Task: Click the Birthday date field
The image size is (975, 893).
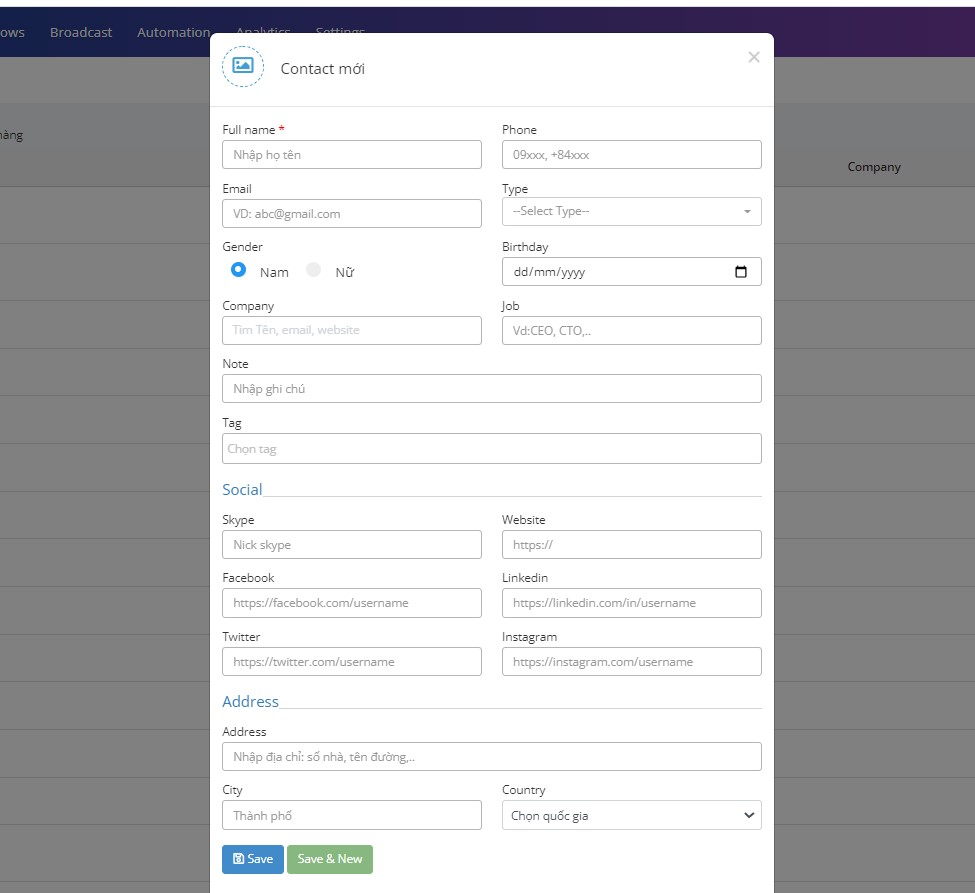Action: click(x=631, y=272)
